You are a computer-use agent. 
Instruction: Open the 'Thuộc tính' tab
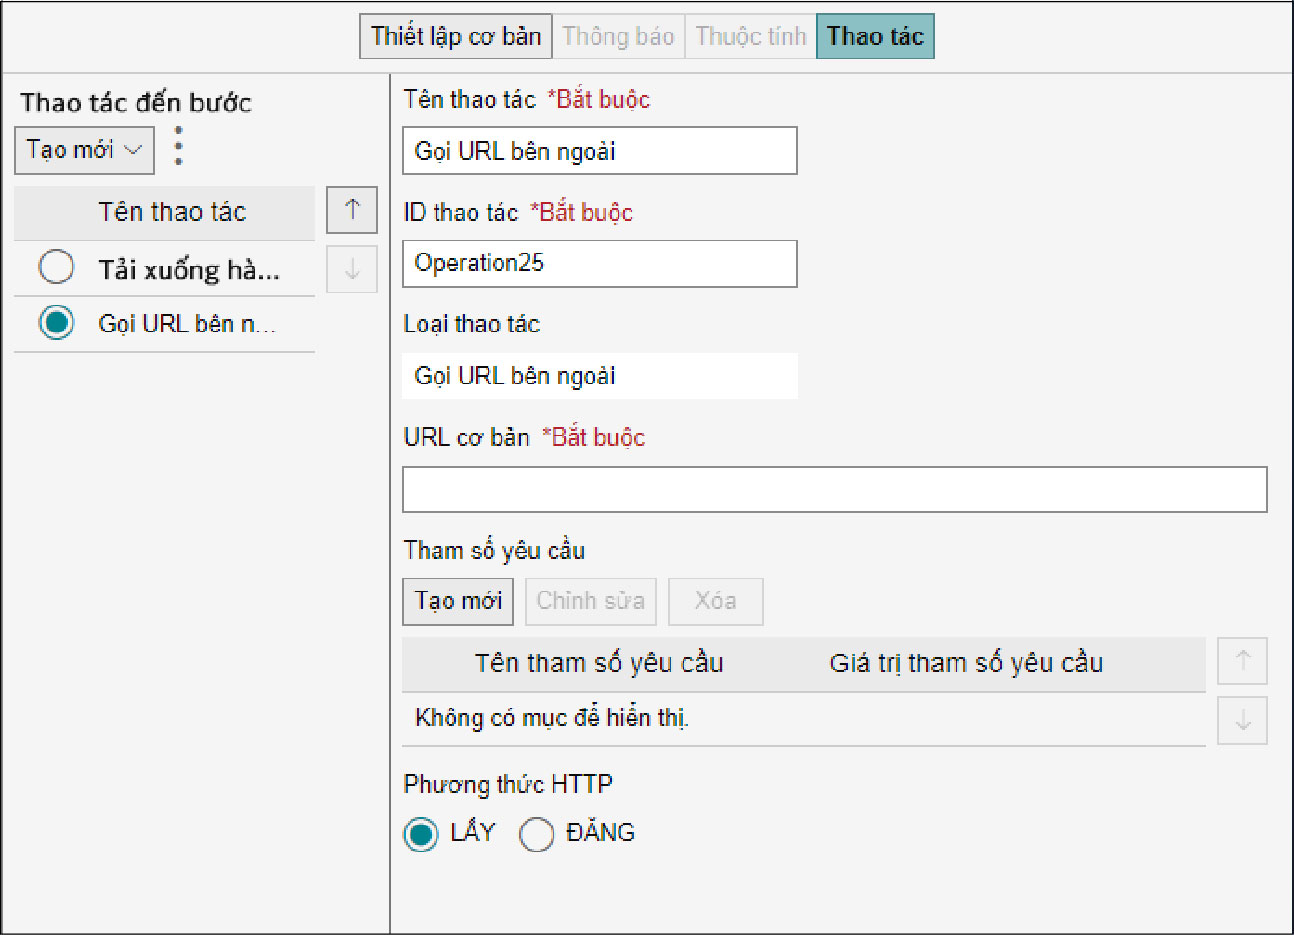tap(750, 36)
